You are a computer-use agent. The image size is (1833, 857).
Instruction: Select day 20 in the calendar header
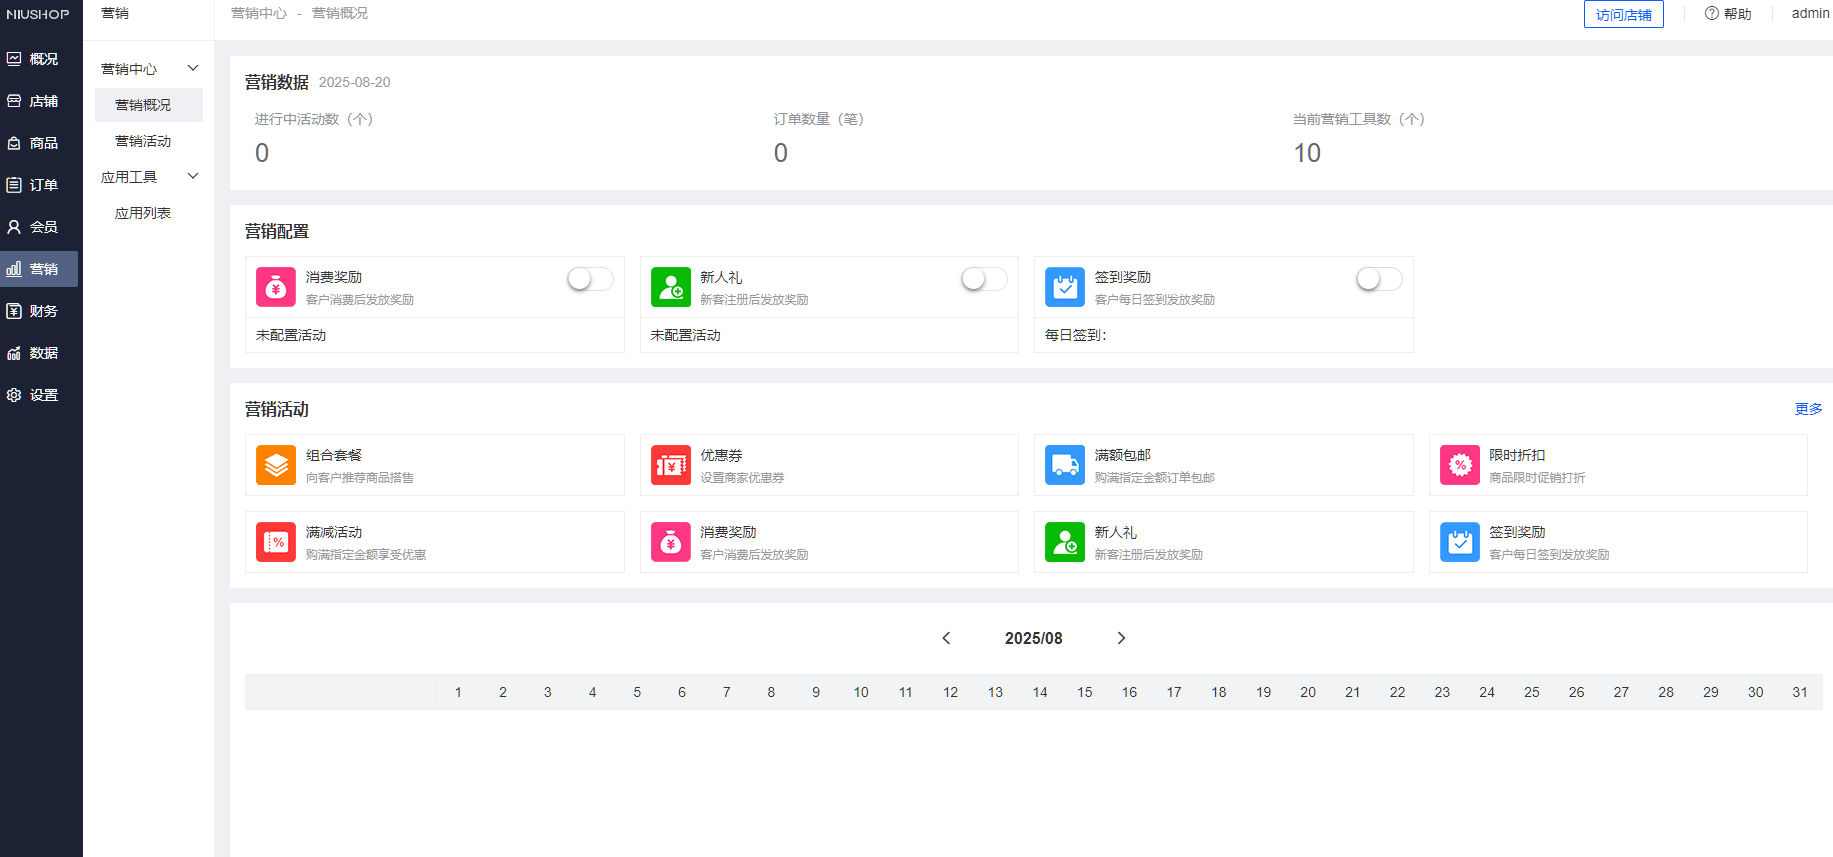tap(1307, 692)
